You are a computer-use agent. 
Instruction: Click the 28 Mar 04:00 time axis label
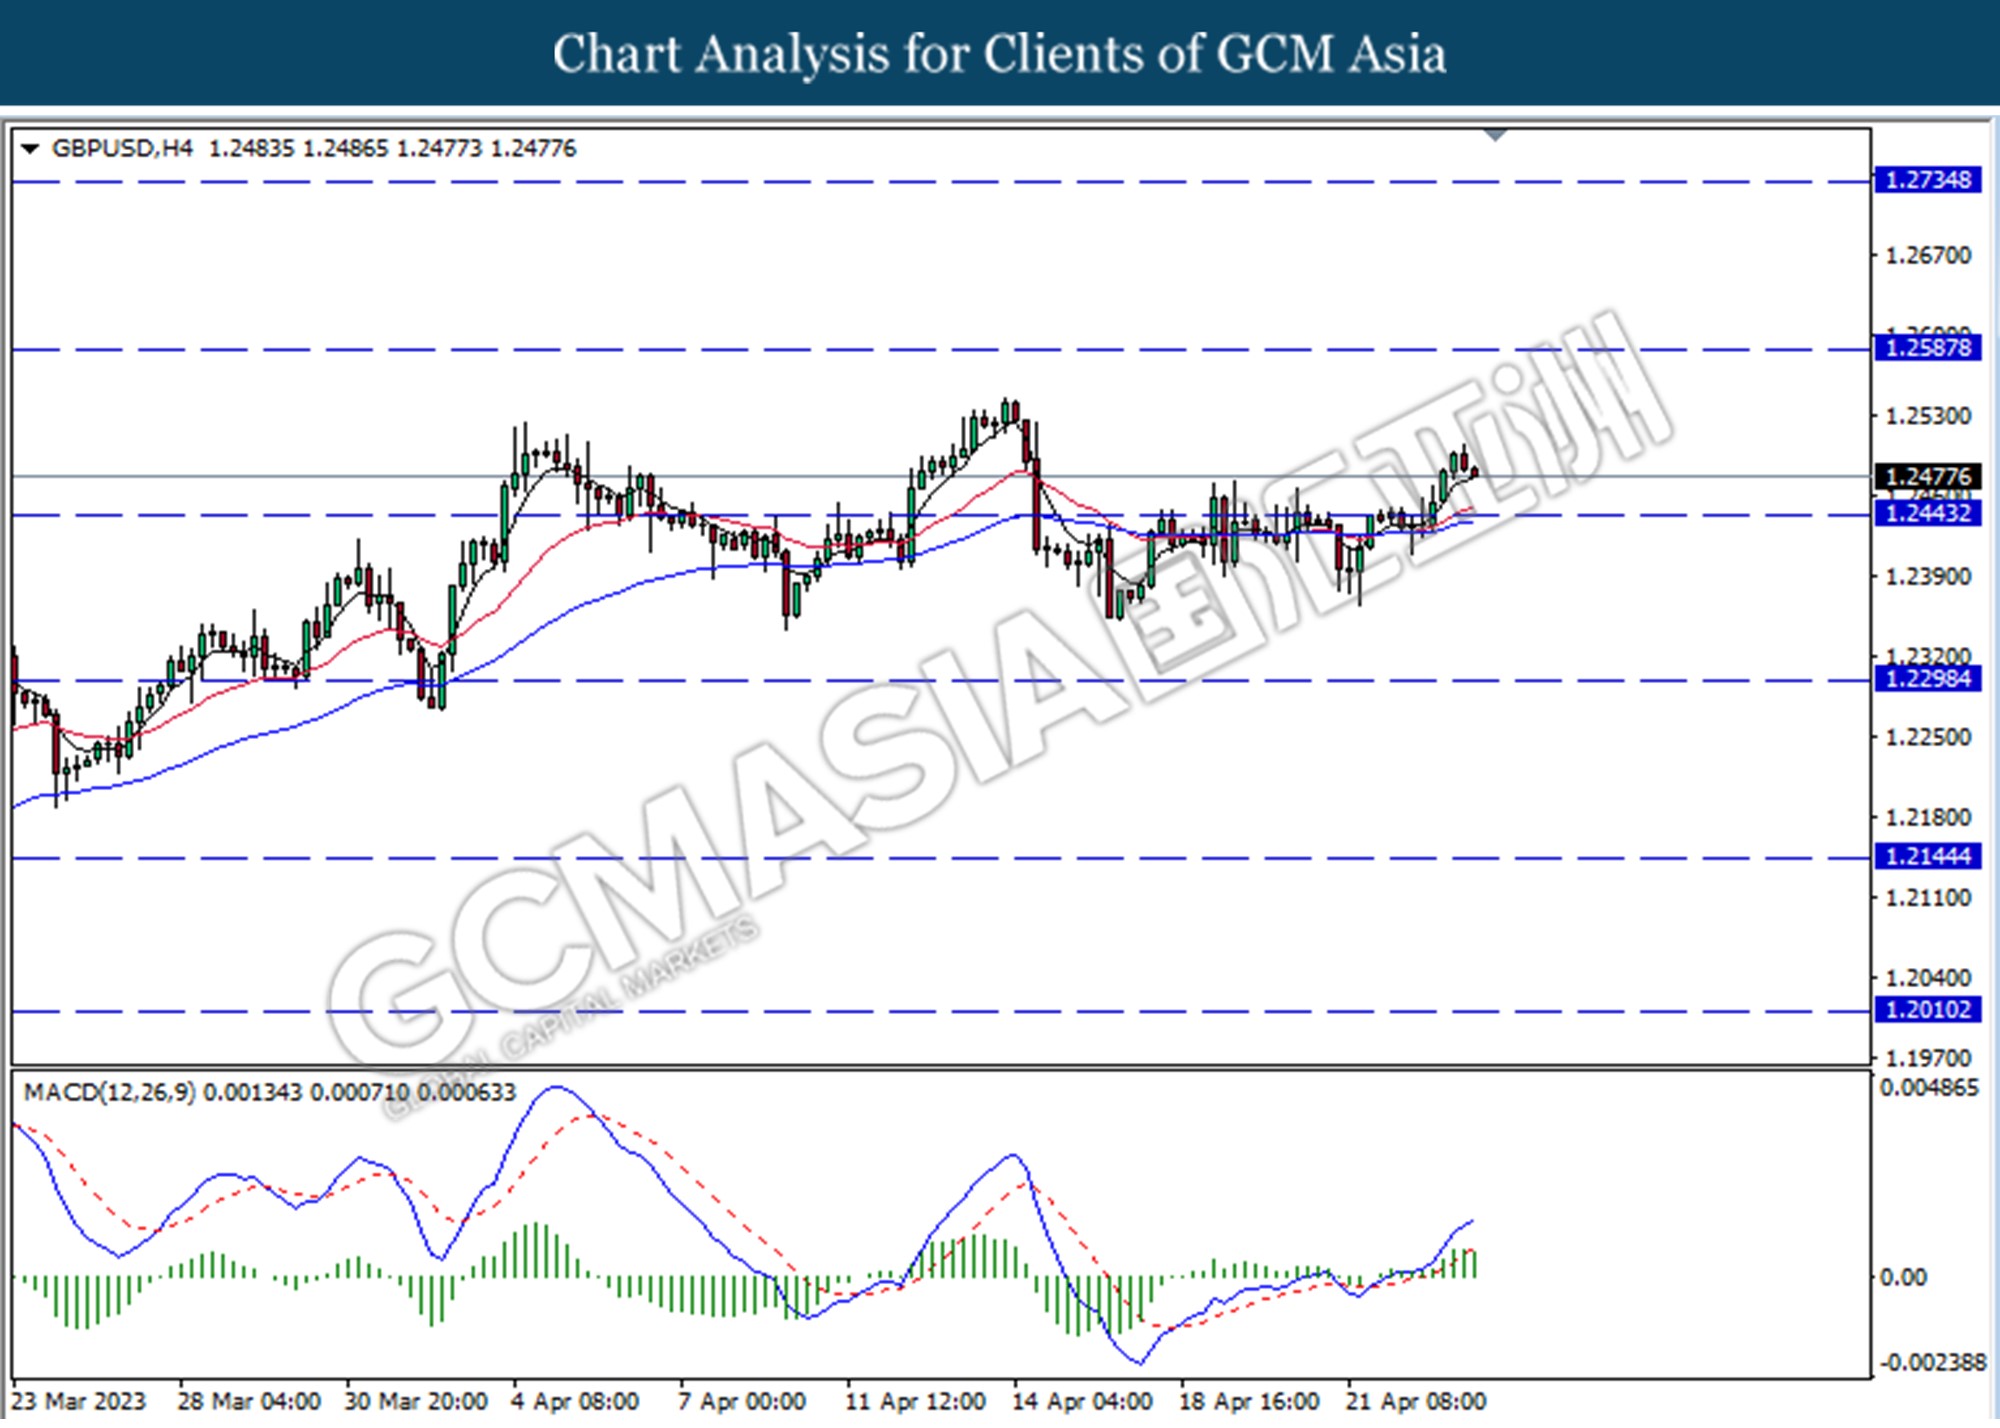(x=249, y=1402)
